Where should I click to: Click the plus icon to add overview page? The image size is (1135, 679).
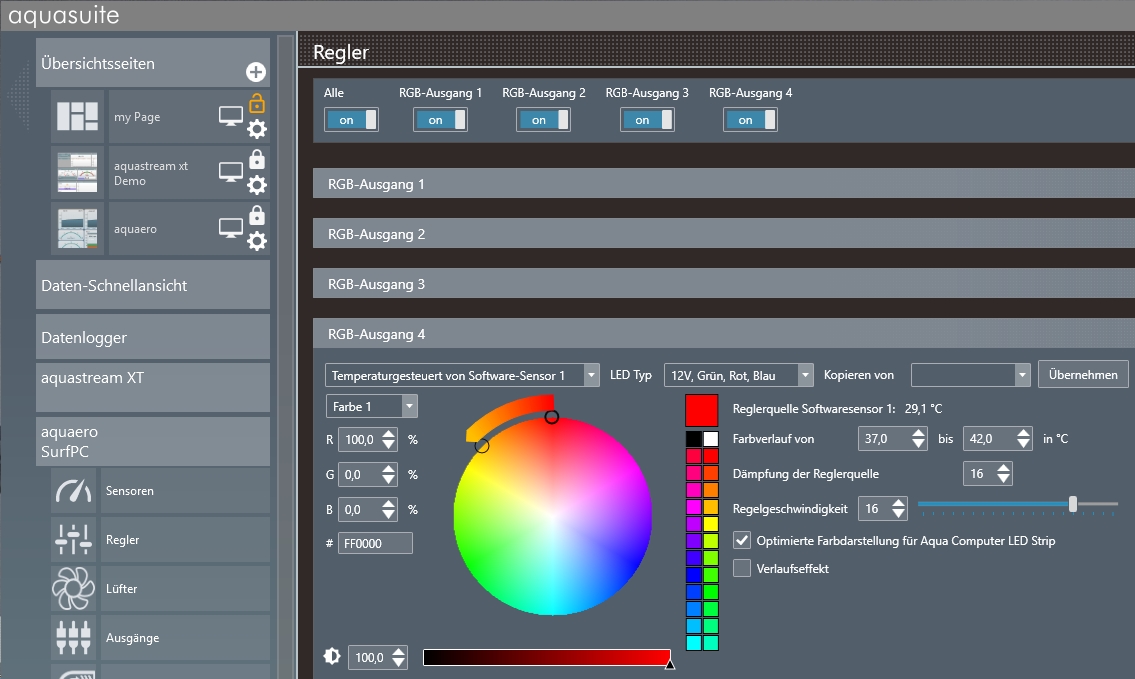(256, 72)
